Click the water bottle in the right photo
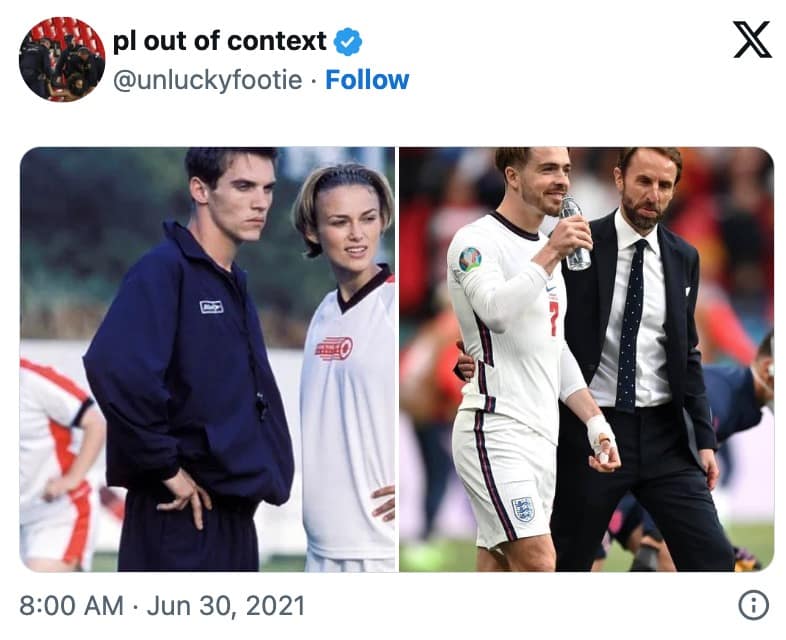 click(x=575, y=234)
